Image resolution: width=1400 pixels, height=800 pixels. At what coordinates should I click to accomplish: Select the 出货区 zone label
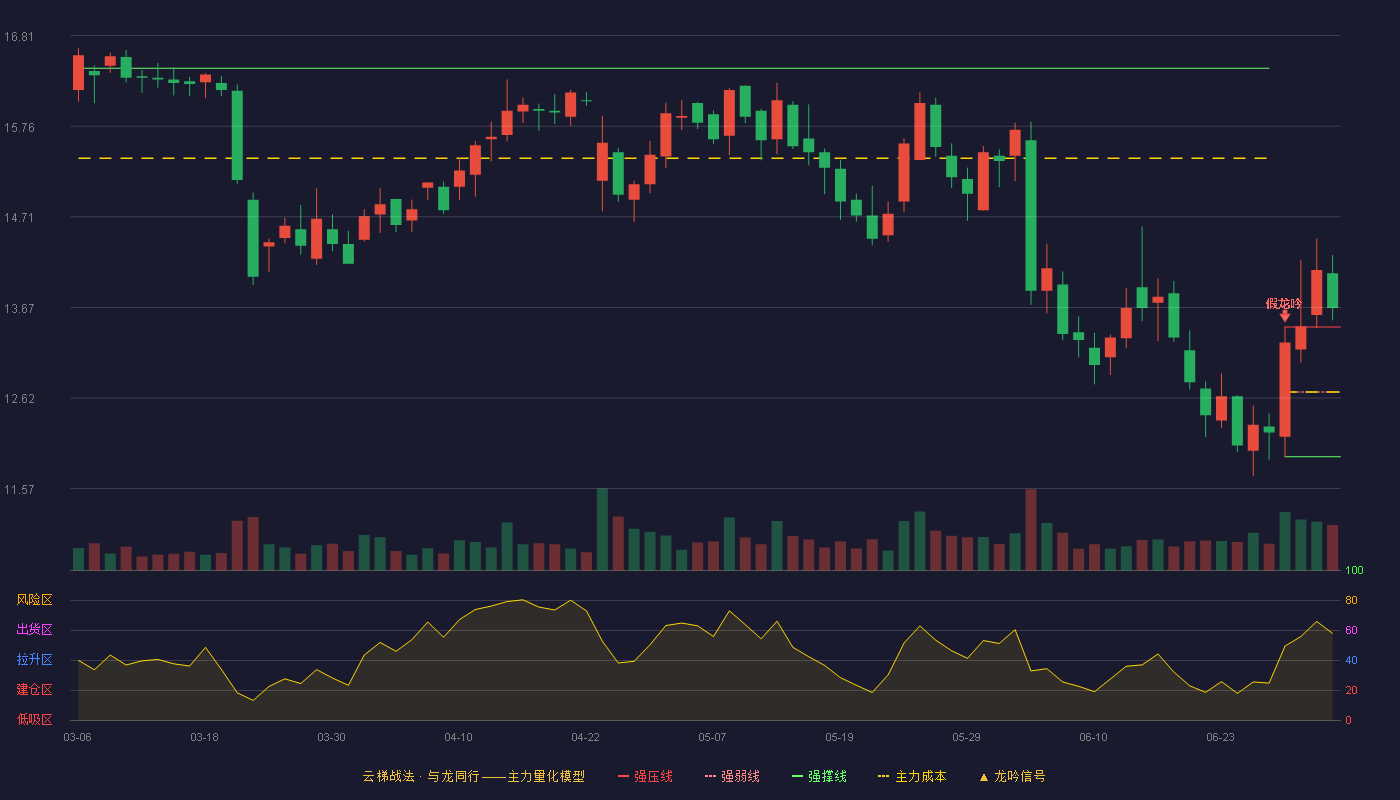[34, 630]
